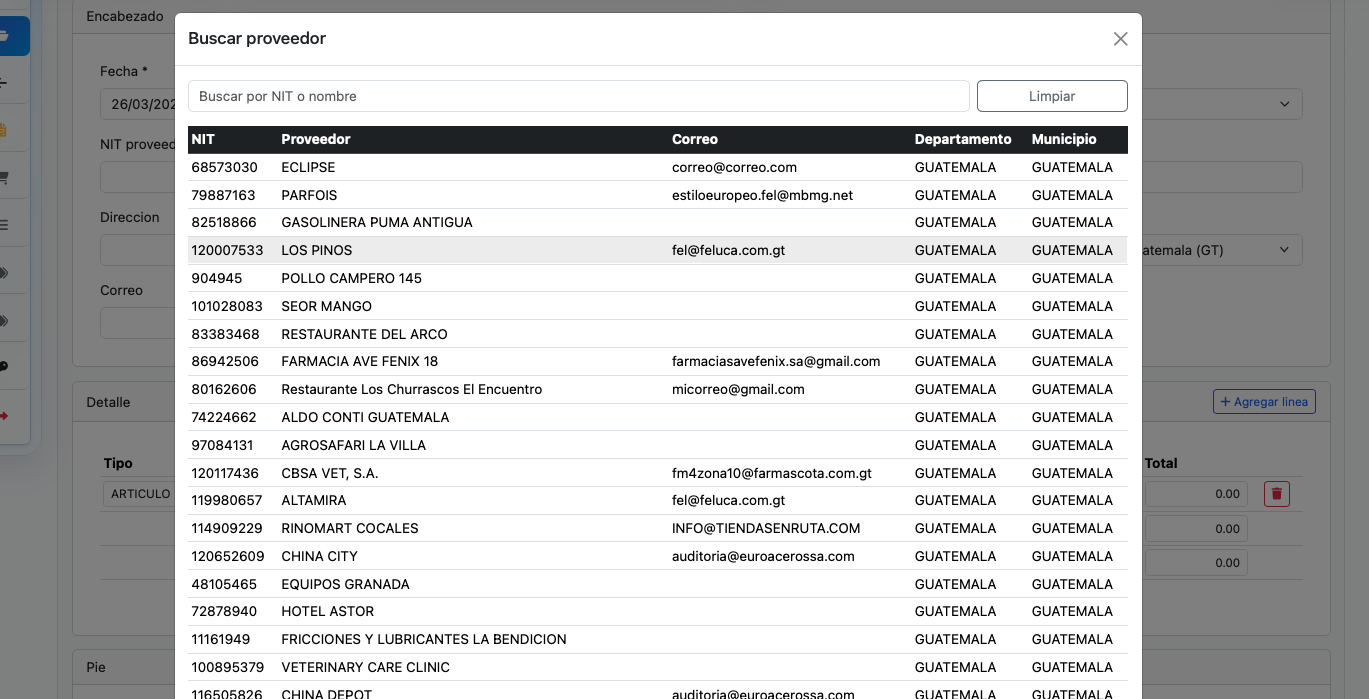1369x699 pixels.
Task: Open the ARTICULO type dropdown
Action: tap(138, 494)
